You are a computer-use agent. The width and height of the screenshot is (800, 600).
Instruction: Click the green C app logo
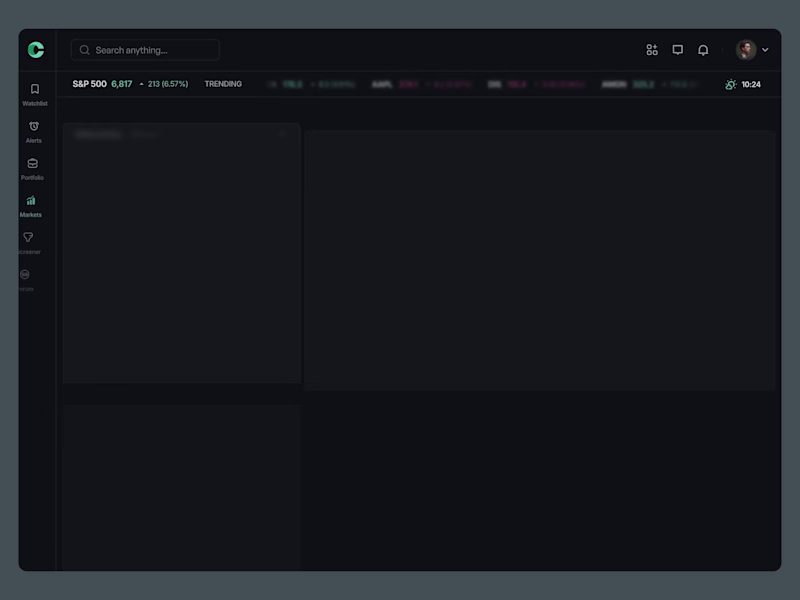[36, 50]
